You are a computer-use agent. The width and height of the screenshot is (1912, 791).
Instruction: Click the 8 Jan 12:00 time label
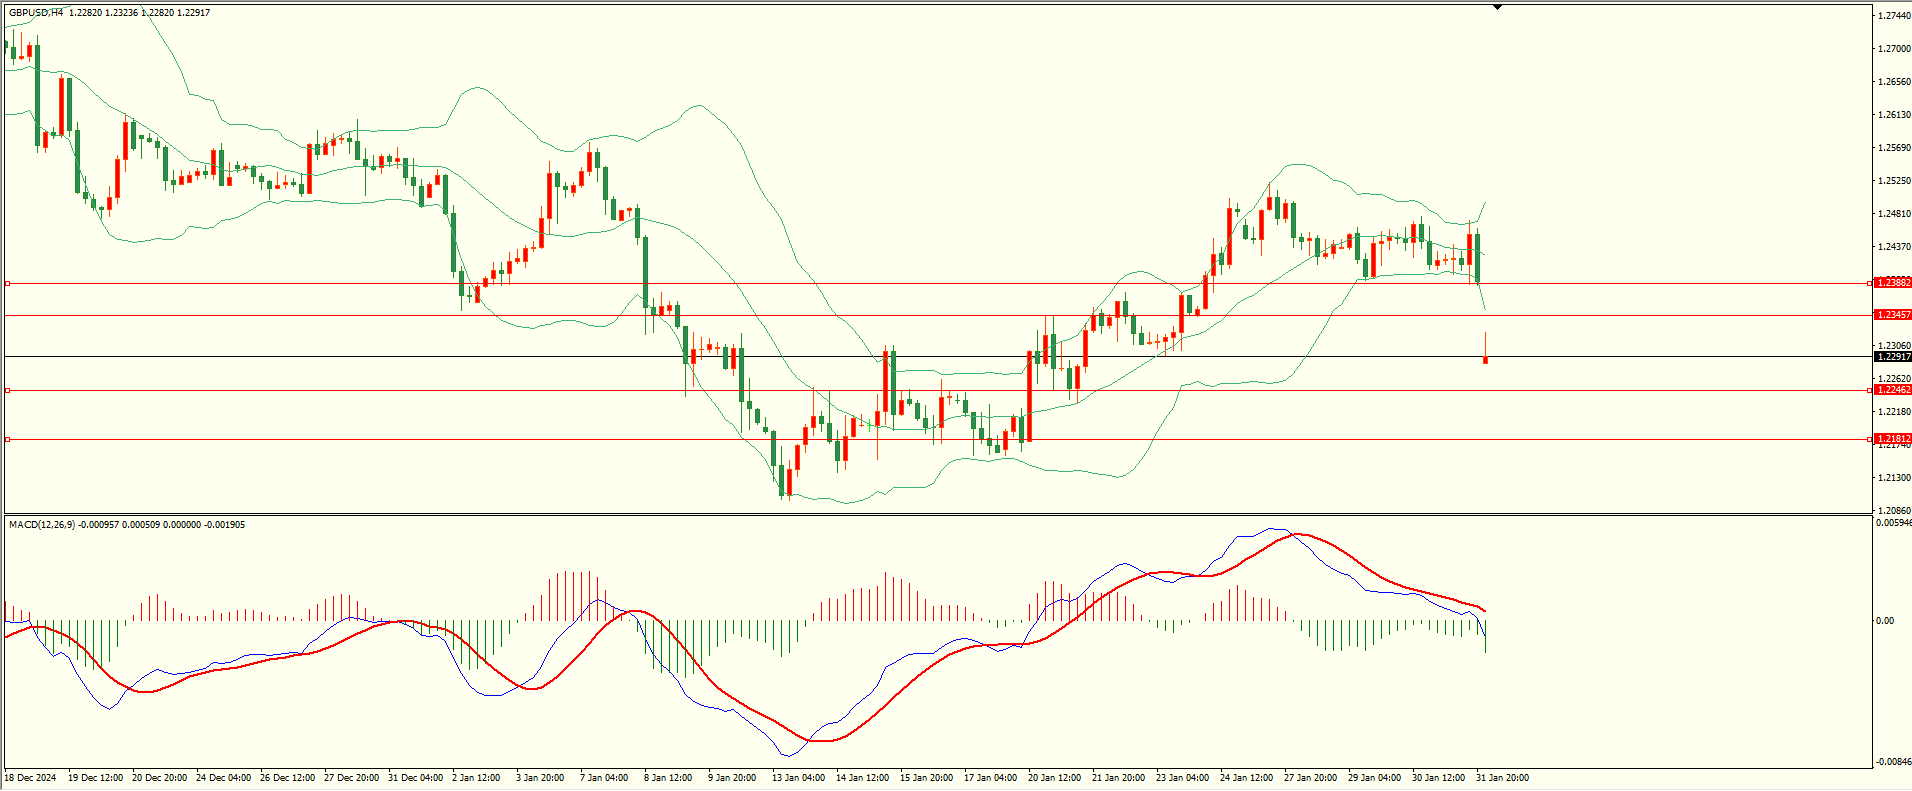click(668, 778)
